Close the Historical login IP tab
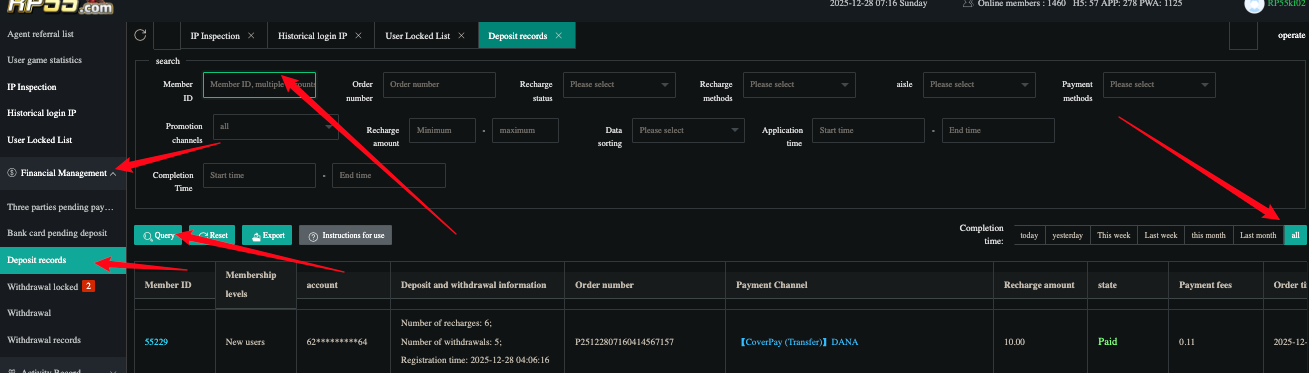This screenshot has height=373, width=1309. click(x=358, y=36)
